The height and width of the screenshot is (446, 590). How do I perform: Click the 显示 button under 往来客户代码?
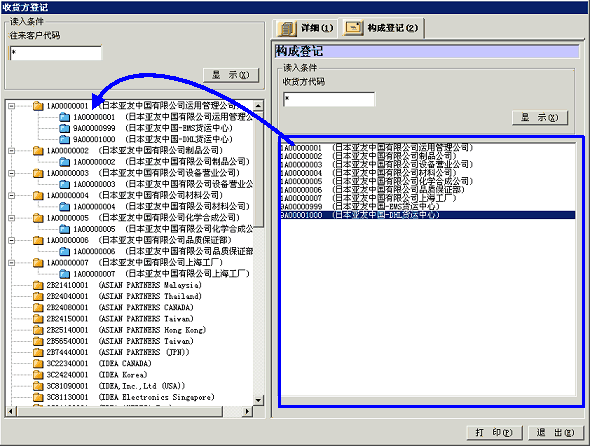231,75
